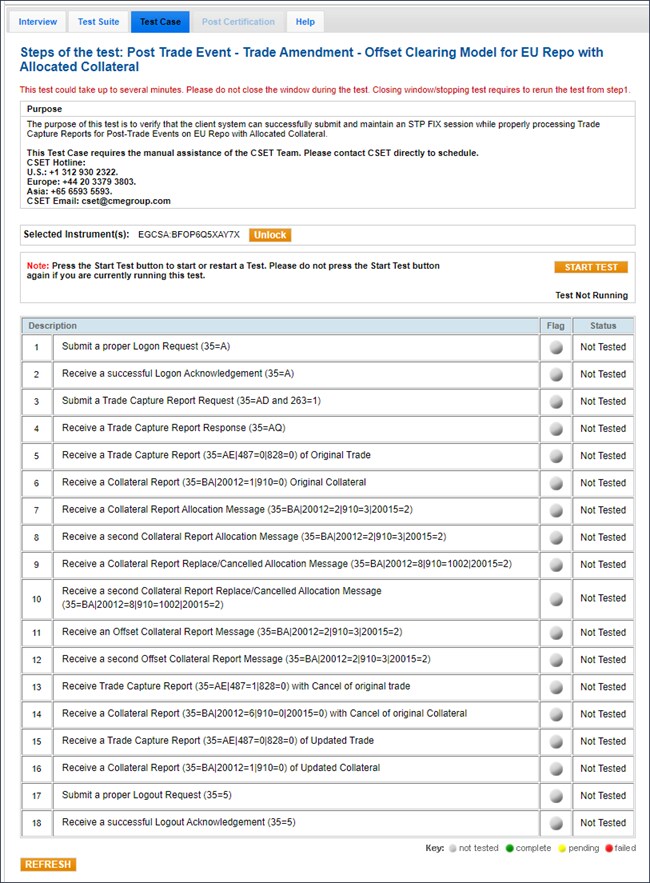Open the Help tab
Viewport: 650px width, 883px height.
(x=305, y=21)
